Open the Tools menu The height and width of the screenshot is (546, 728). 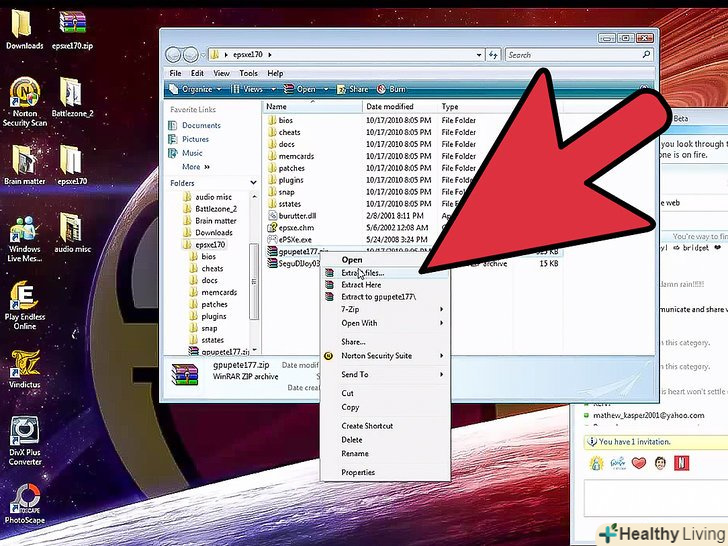pos(248,73)
